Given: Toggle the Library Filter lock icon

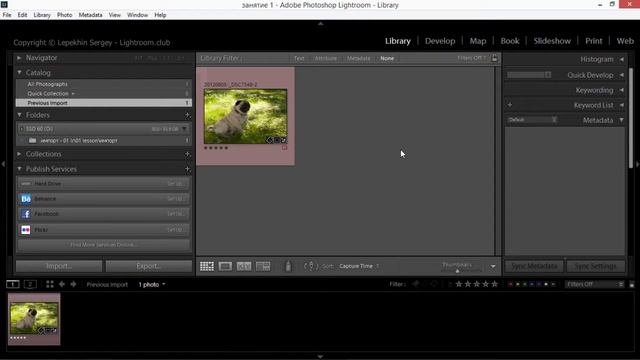Looking at the screenshot, I should coord(495,58).
